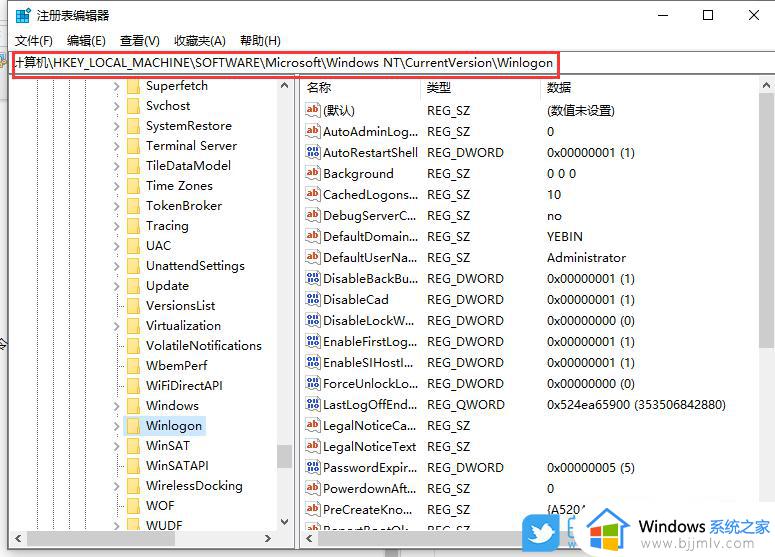The width and height of the screenshot is (775, 557).
Task: Expand the SystemRestore key
Action: click(116, 126)
